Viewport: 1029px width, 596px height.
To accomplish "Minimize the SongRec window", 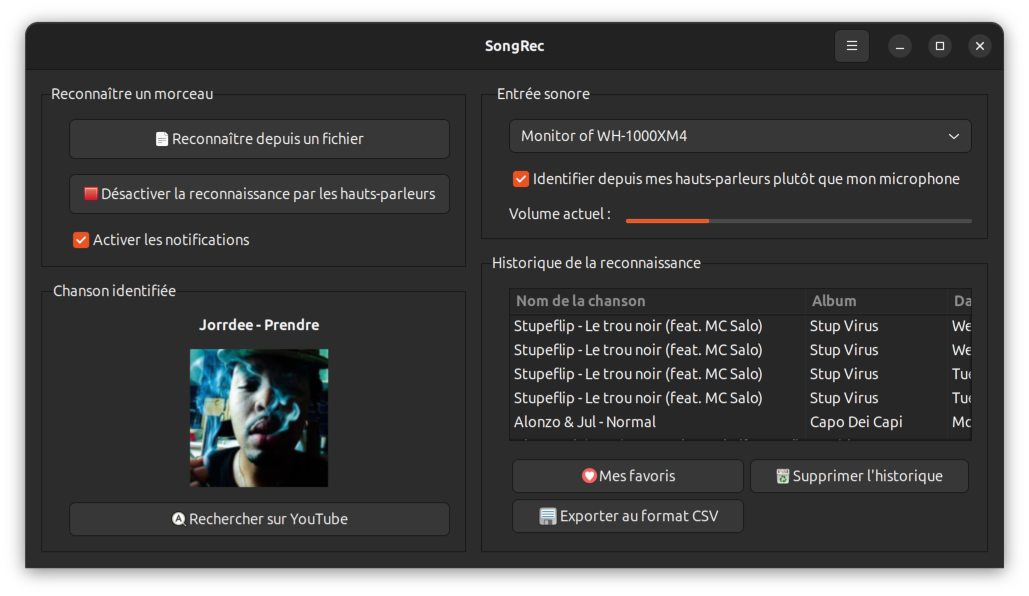I will 900,46.
